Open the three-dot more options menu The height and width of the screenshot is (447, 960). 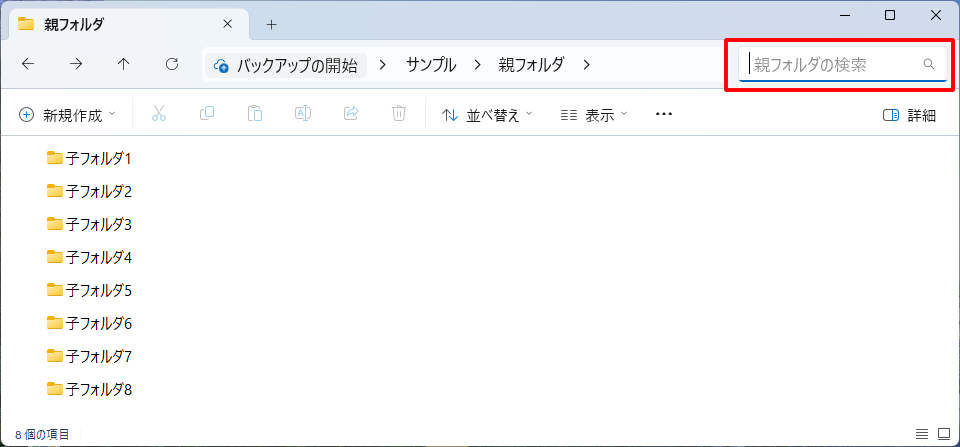click(664, 114)
